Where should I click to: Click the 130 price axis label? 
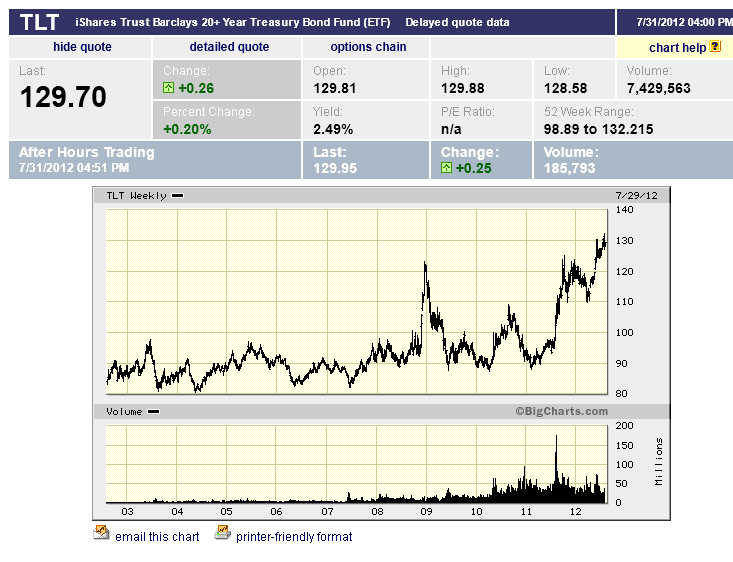pos(624,240)
